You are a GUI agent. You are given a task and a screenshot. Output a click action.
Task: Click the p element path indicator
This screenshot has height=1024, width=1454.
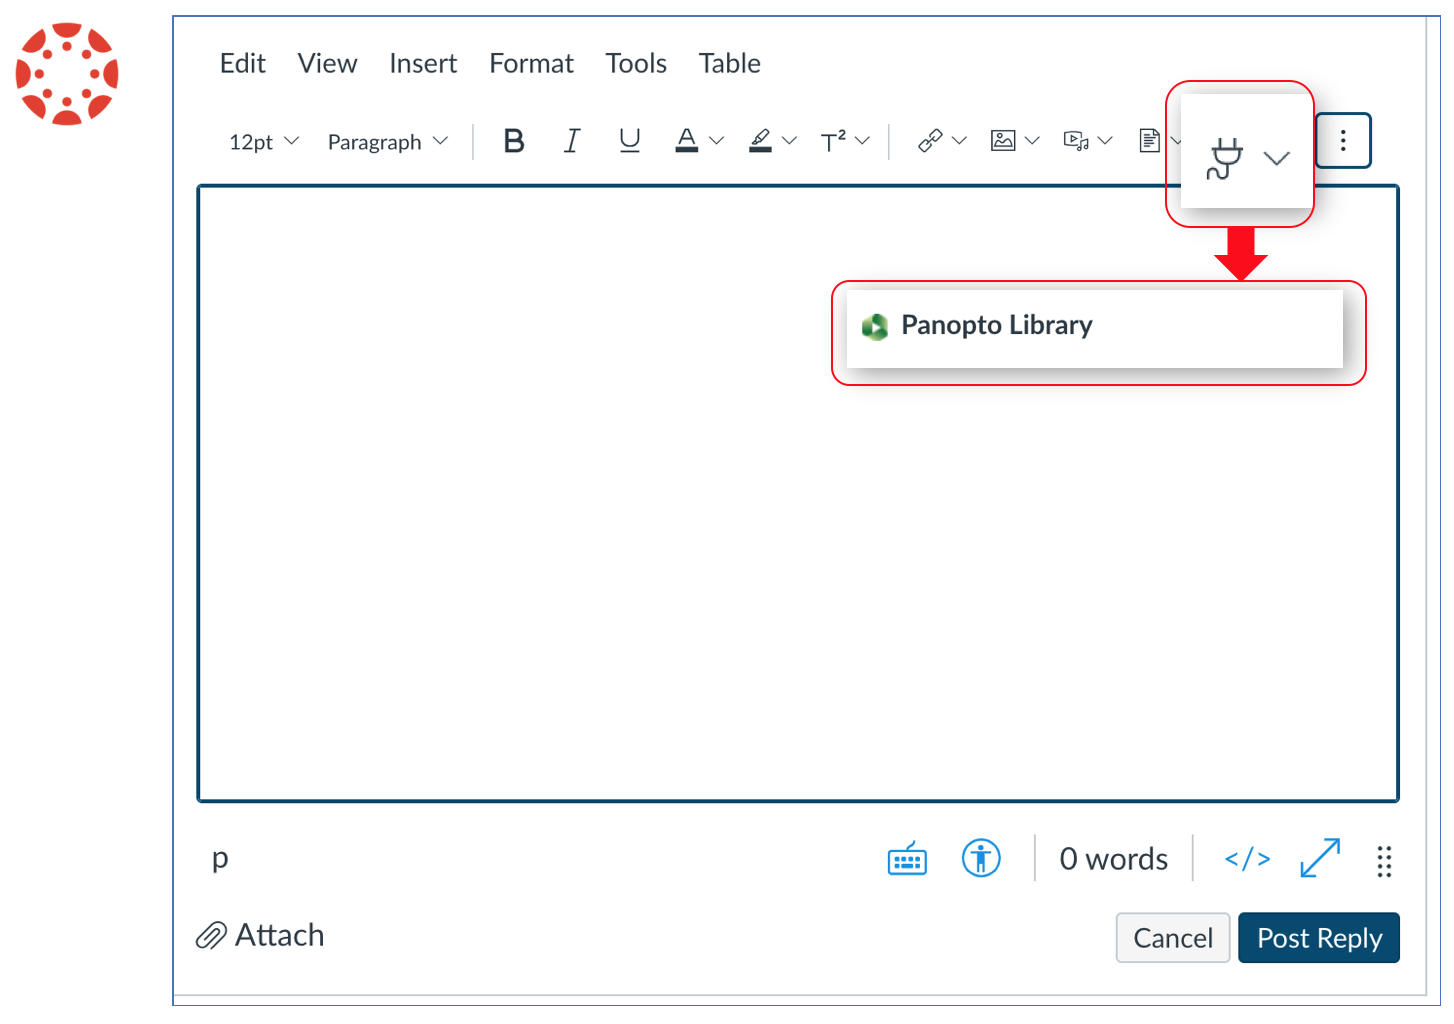[220, 858]
